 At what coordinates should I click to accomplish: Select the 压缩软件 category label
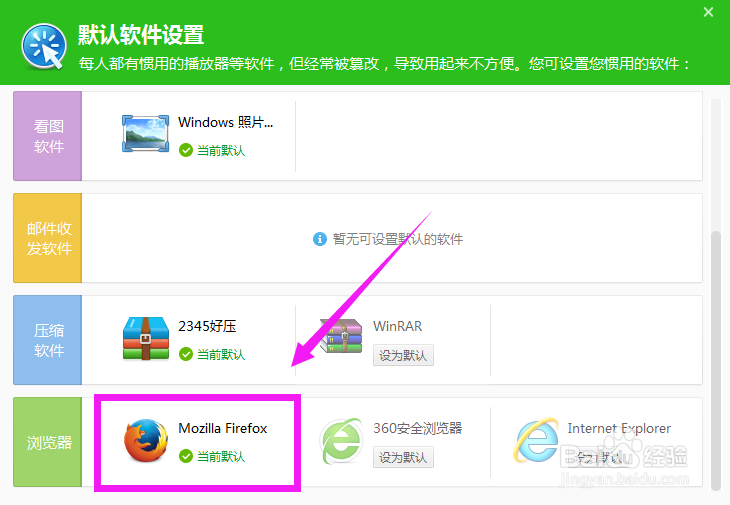pos(48,340)
